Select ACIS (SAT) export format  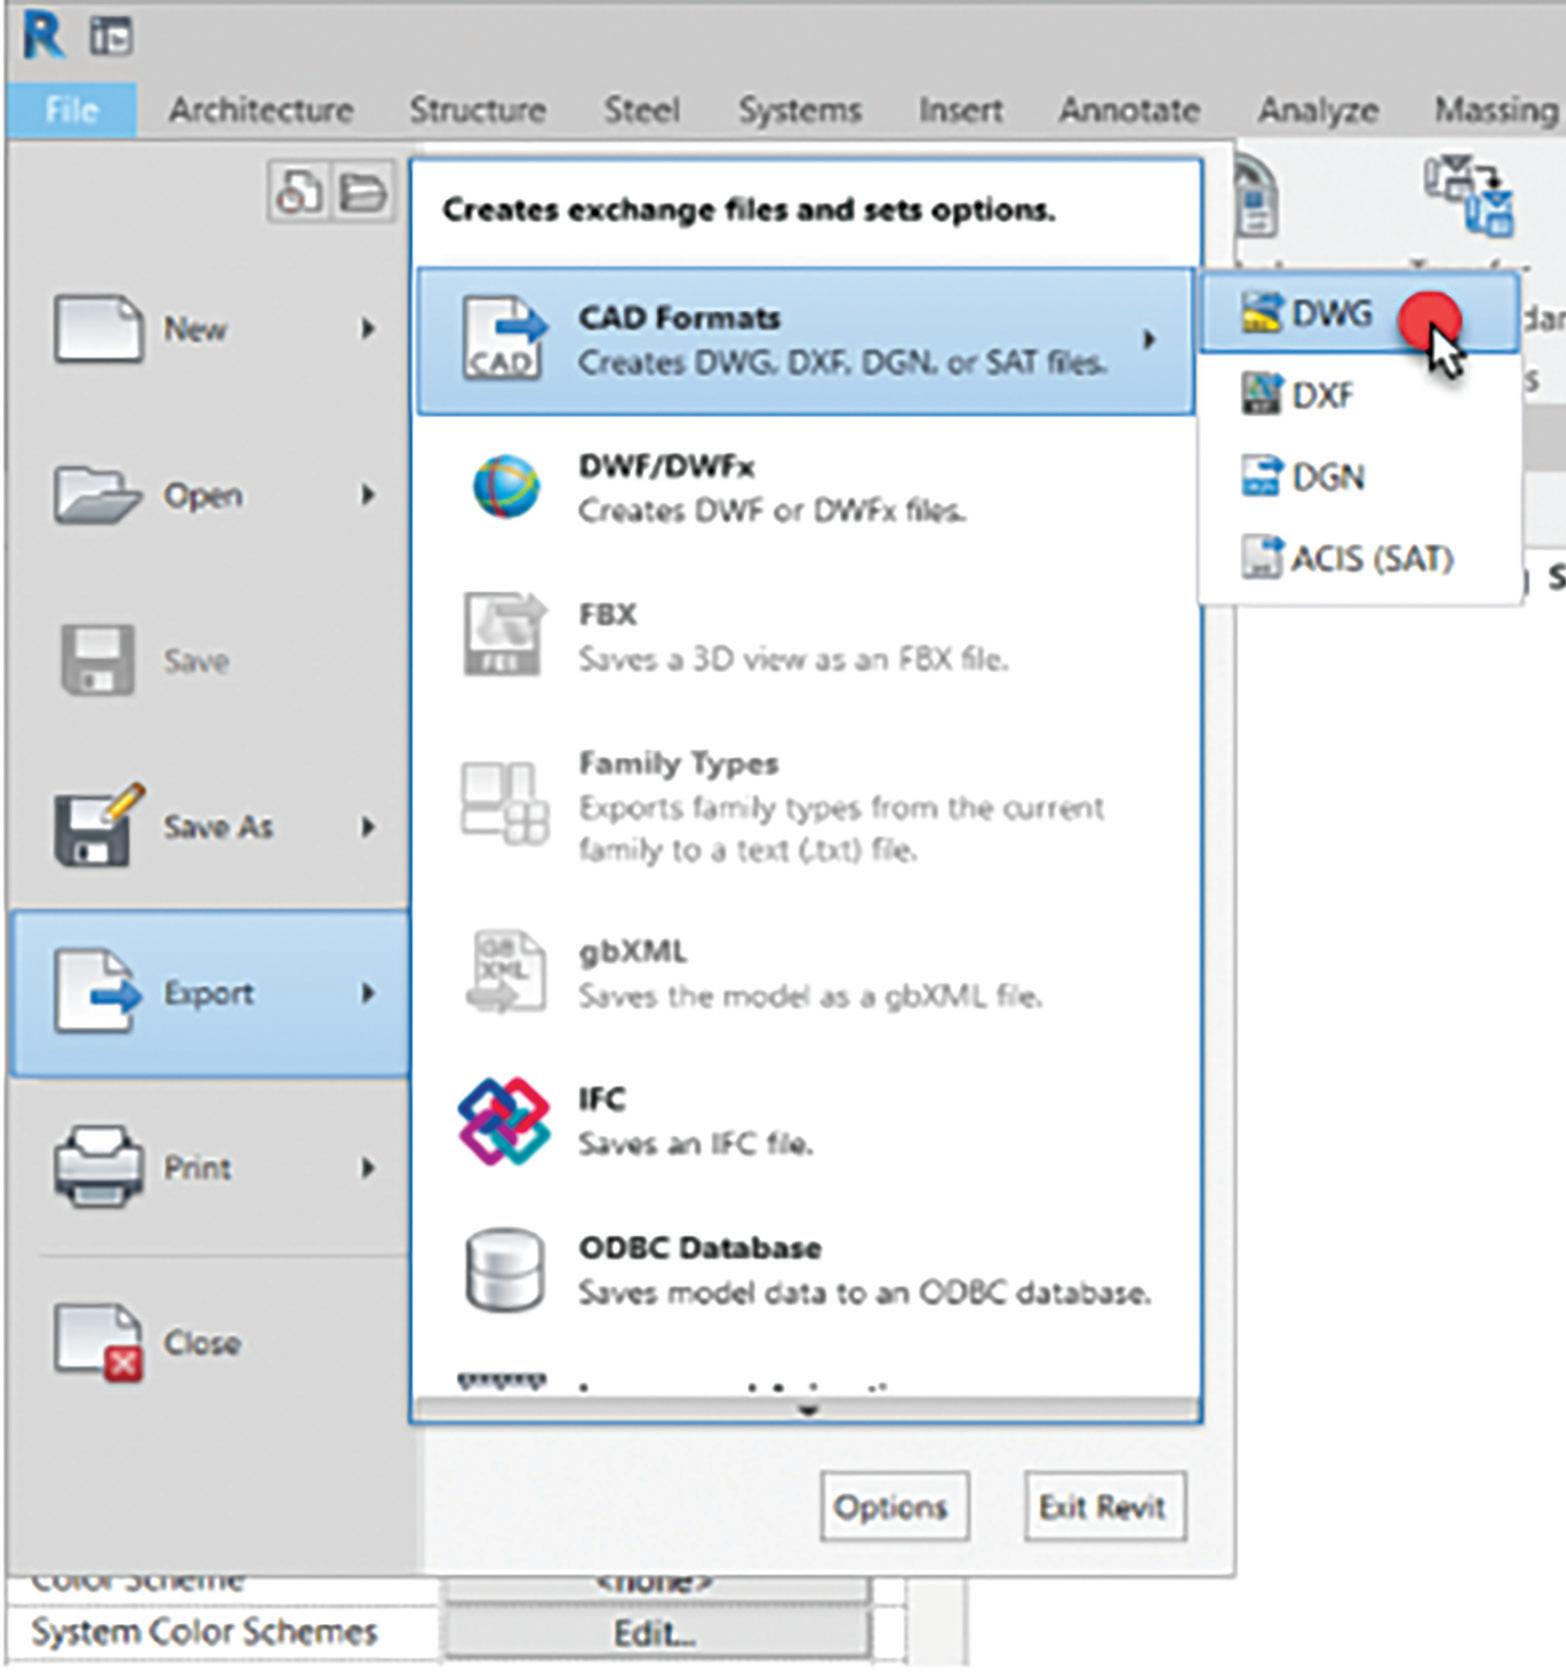coord(1360,558)
